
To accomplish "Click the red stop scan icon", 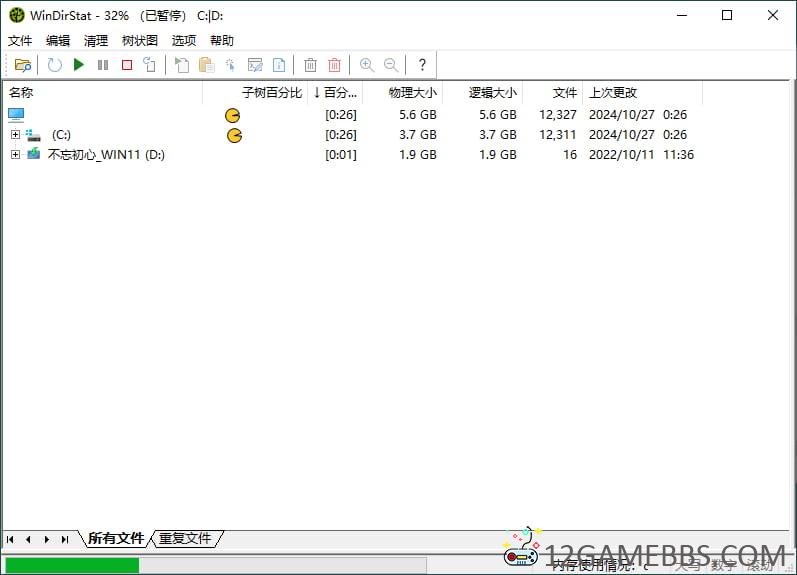I will [127, 65].
